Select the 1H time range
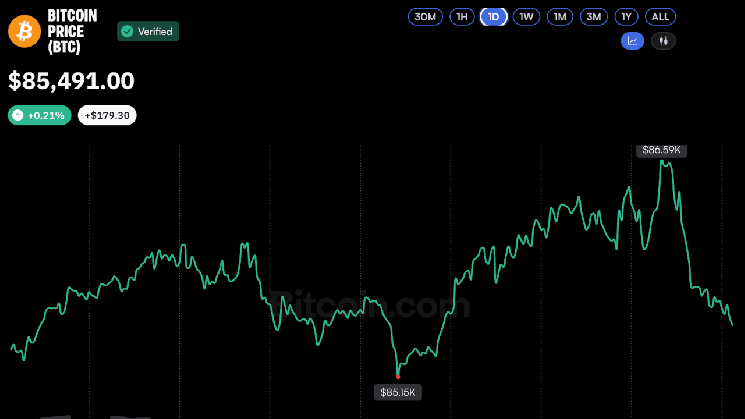745x419 pixels. point(462,17)
